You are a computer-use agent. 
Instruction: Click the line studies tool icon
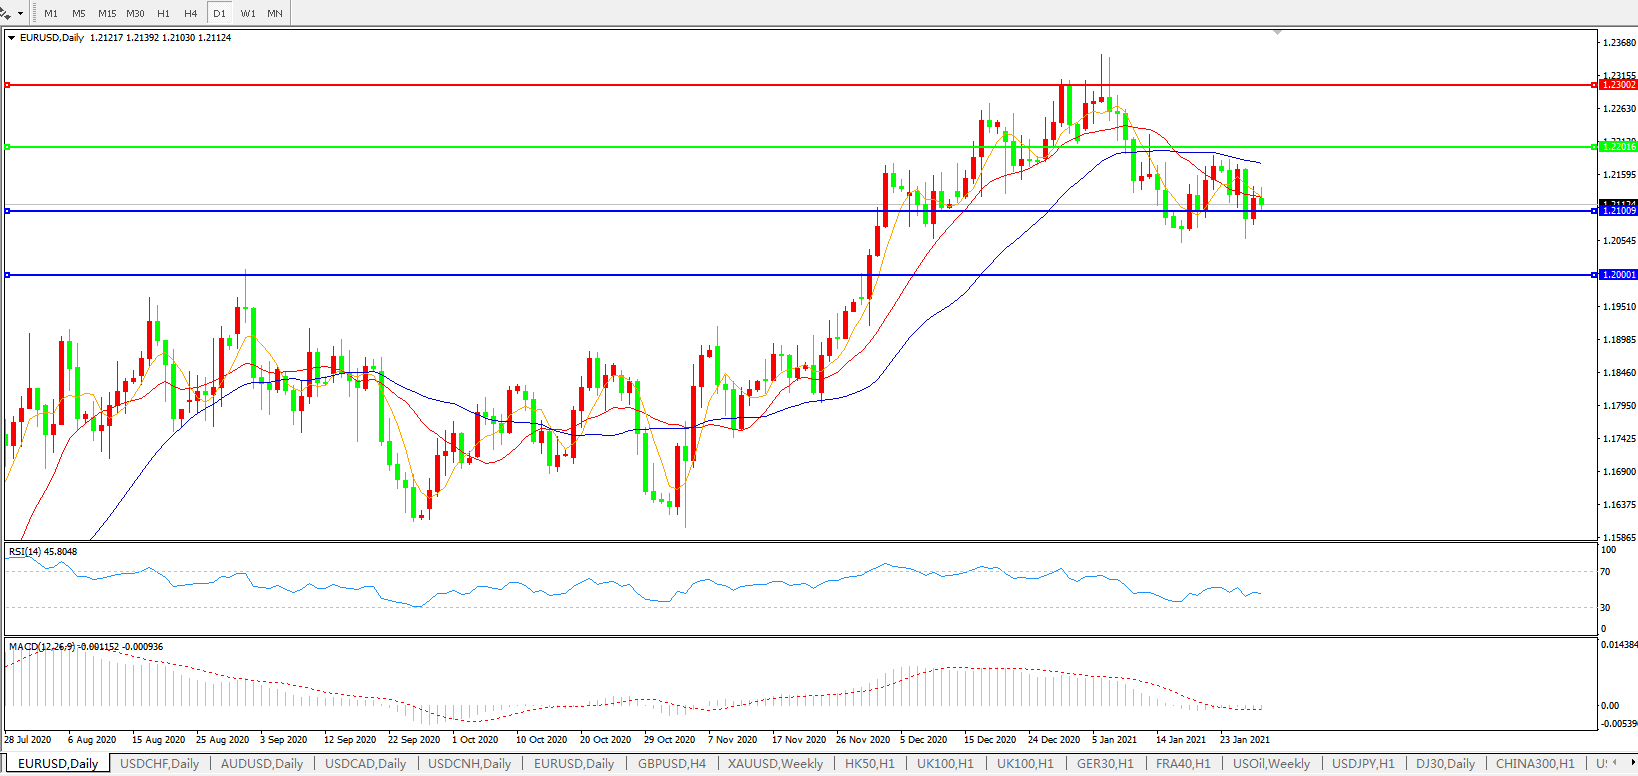click(6, 14)
